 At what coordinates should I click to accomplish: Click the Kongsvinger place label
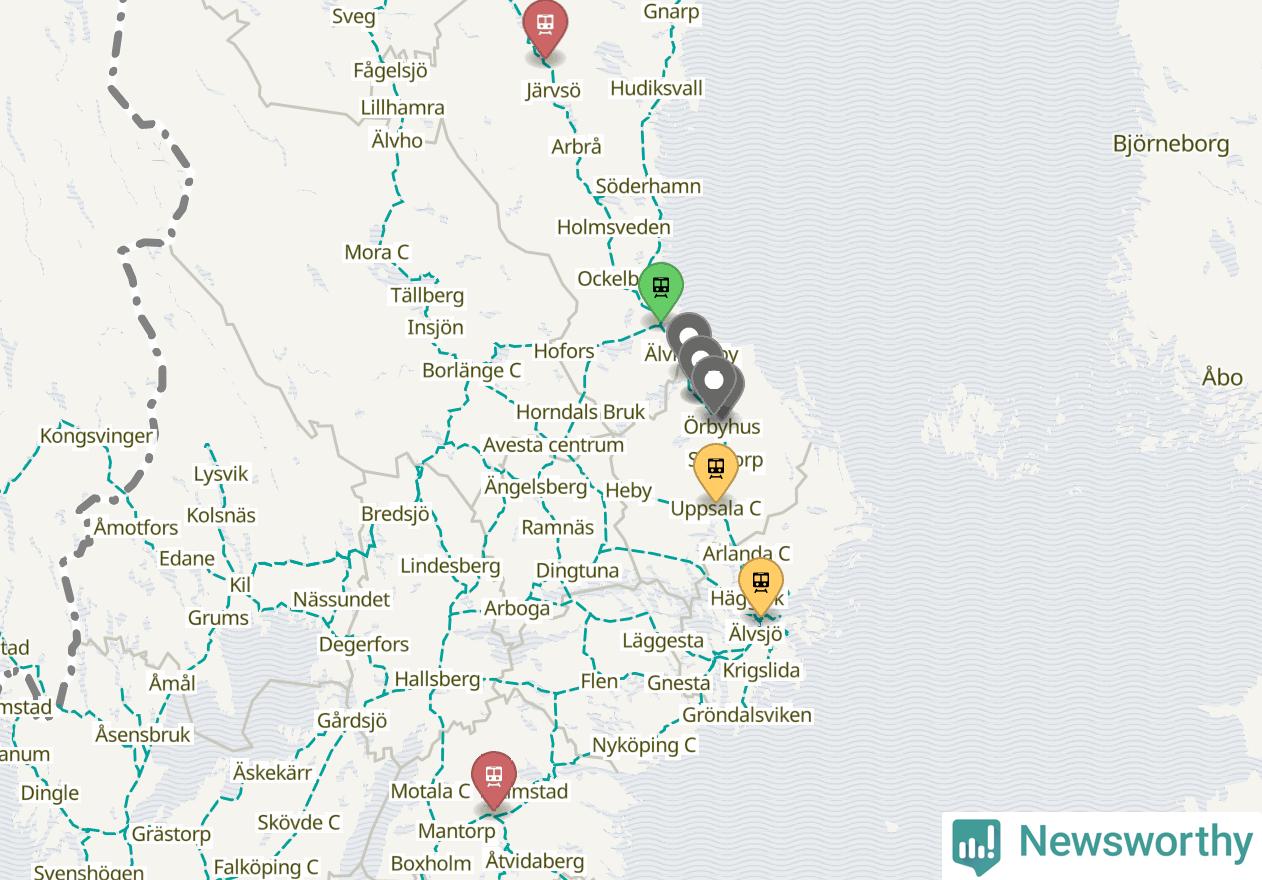tap(97, 436)
